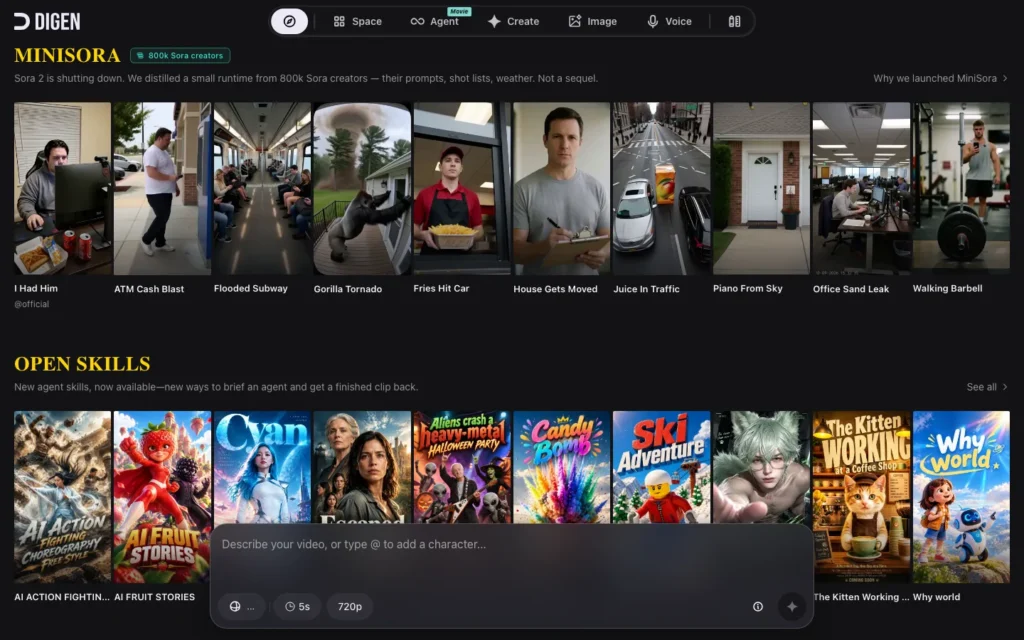Open the 5s duration selector
The width and height of the screenshot is (1024, 640).
(297, 607)
